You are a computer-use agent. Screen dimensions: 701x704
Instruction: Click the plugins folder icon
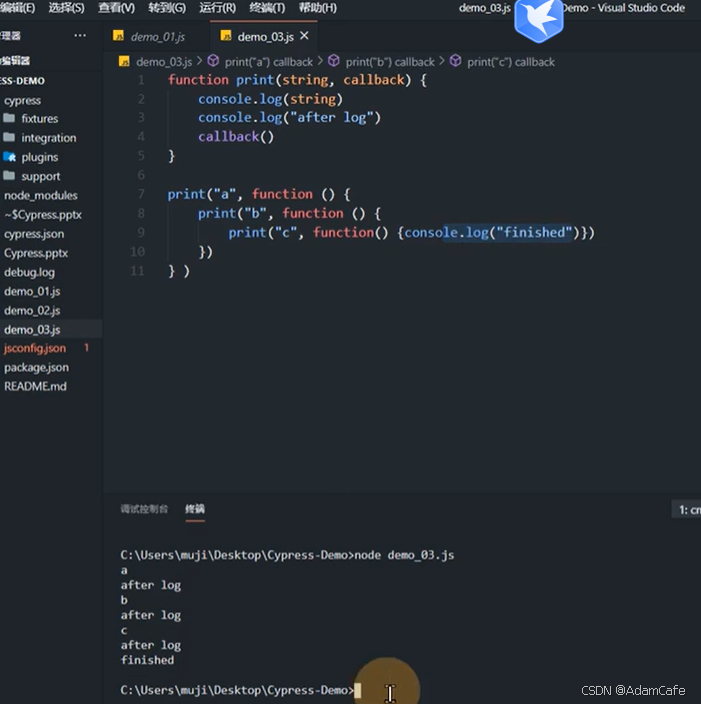tap(9, 157)
